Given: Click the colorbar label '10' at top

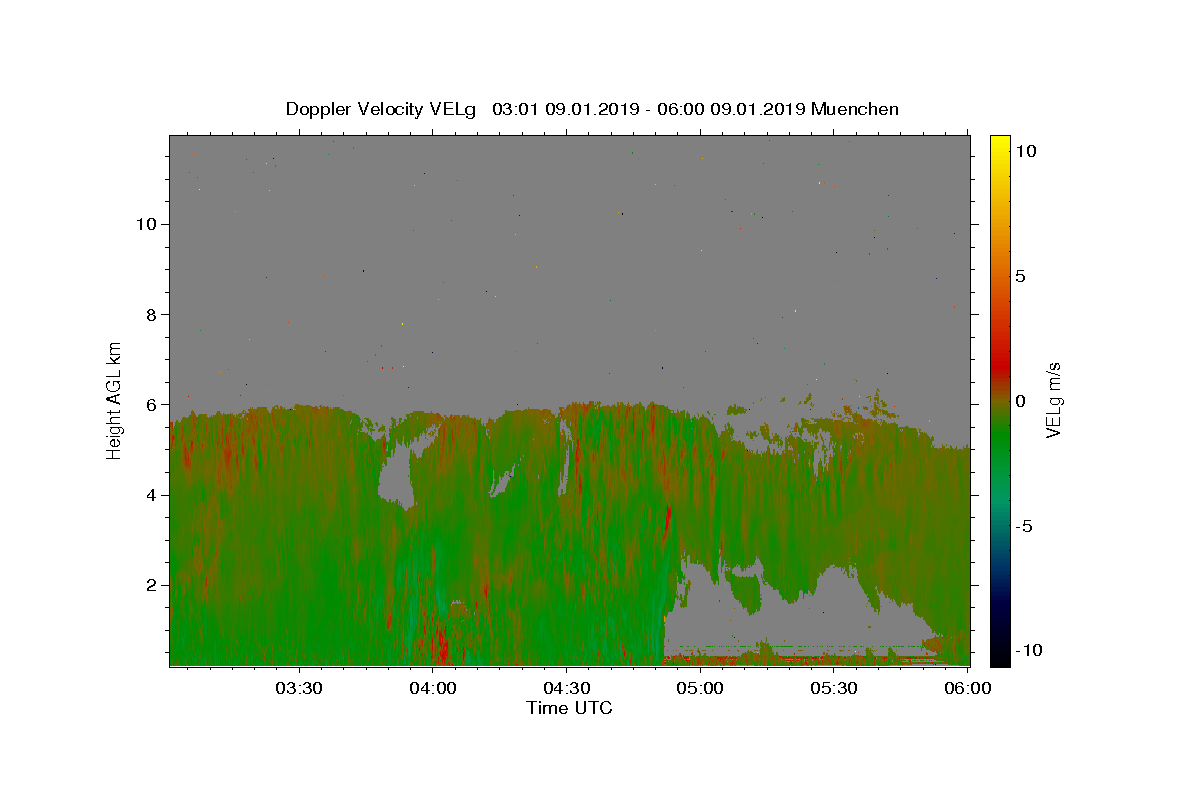Looking at the screenshot, I should pyautogui.click(x=1025, y=151).
